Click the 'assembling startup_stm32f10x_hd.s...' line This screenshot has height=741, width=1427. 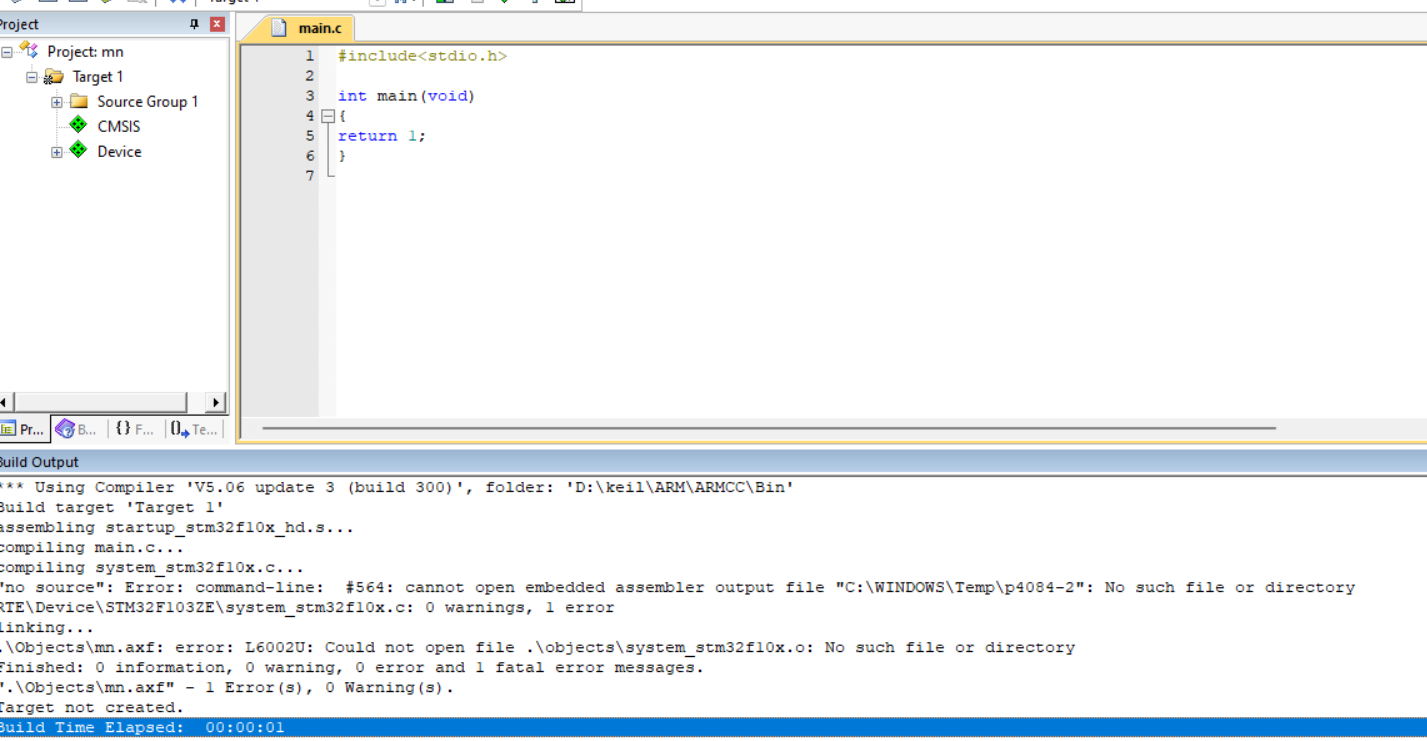coord(177,528)
